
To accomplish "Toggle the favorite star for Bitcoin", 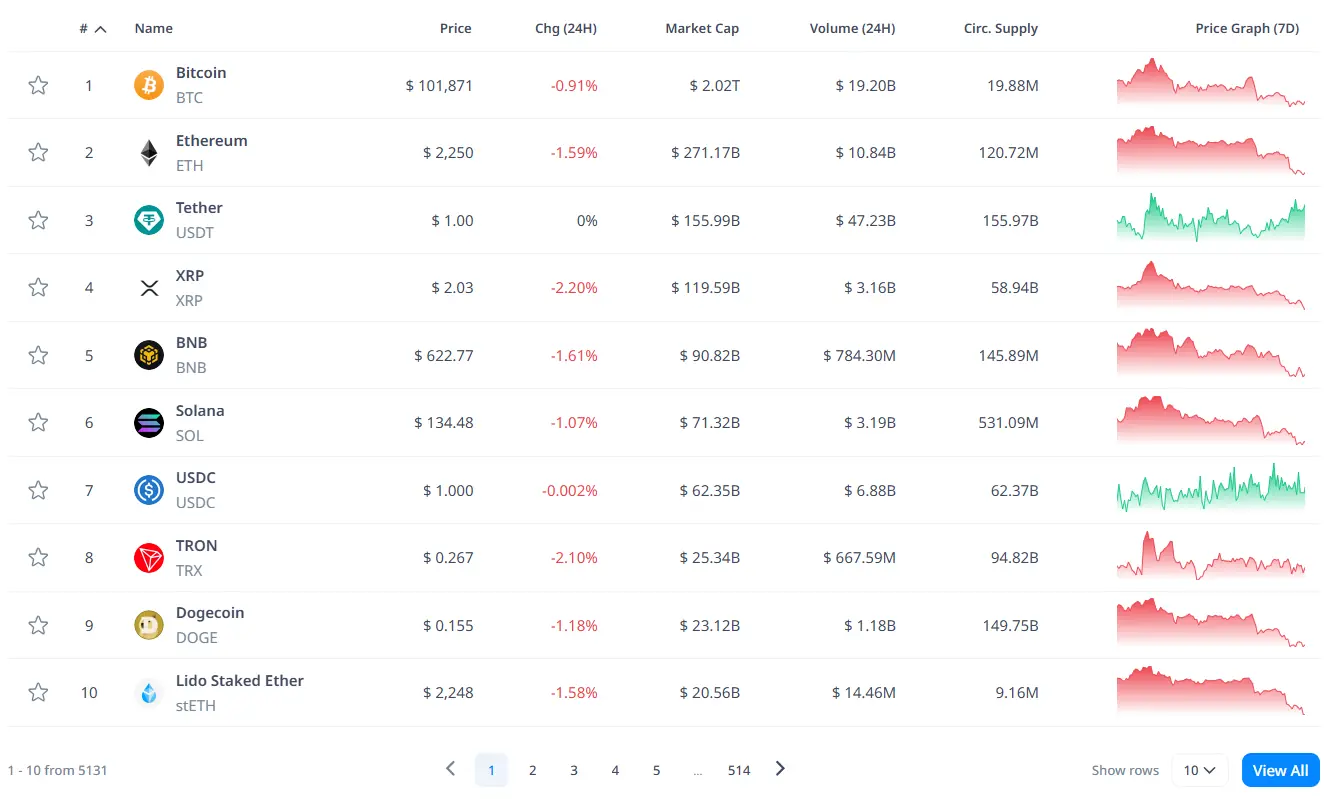I will pos(38,85).
